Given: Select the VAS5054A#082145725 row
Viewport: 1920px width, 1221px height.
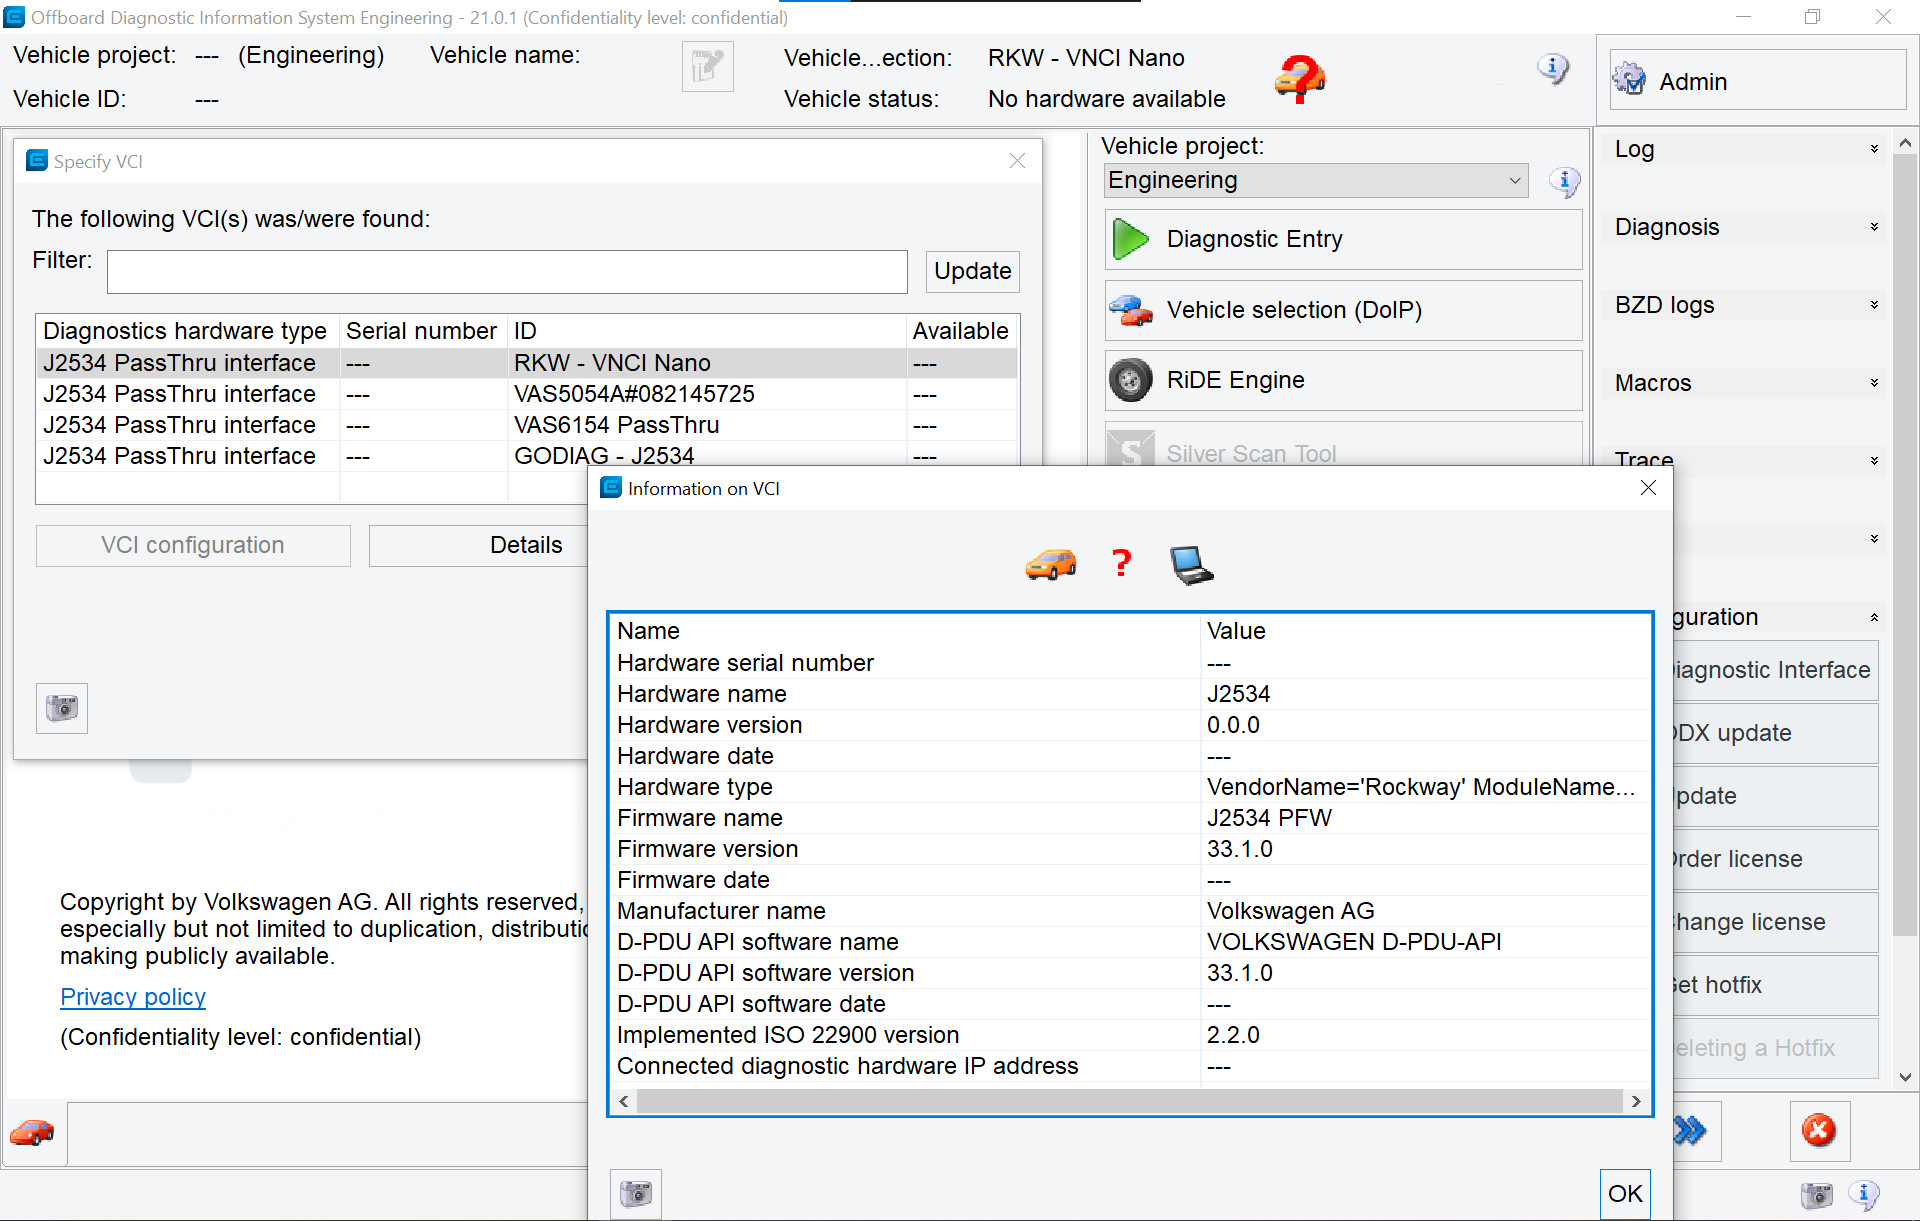Looking at the screenshot, I should 527,394.
